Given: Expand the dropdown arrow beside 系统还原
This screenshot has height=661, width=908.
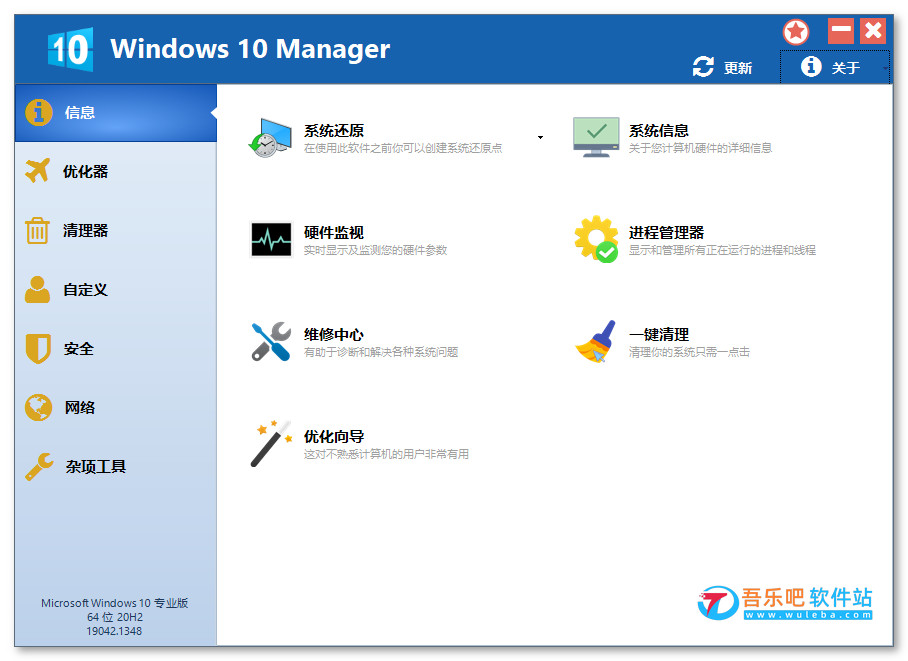Looking at the screenshot, I should (540, 138).
